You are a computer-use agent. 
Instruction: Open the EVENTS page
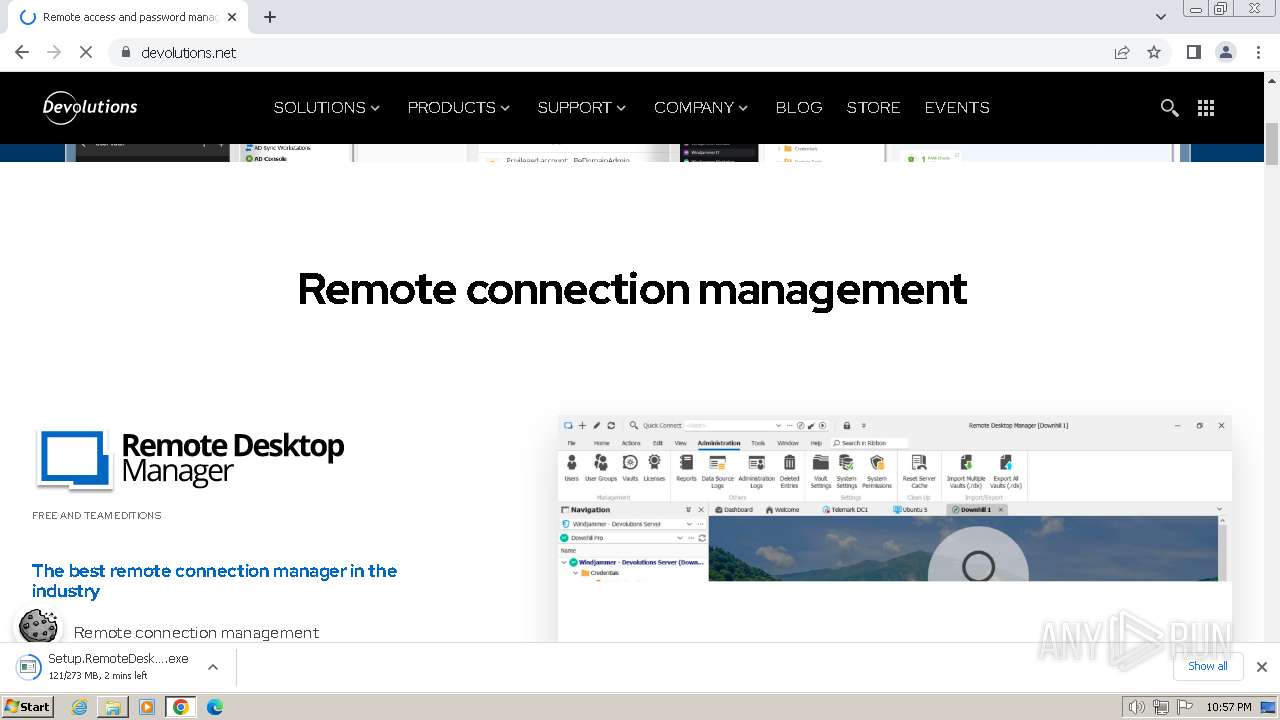pos(957,107)
